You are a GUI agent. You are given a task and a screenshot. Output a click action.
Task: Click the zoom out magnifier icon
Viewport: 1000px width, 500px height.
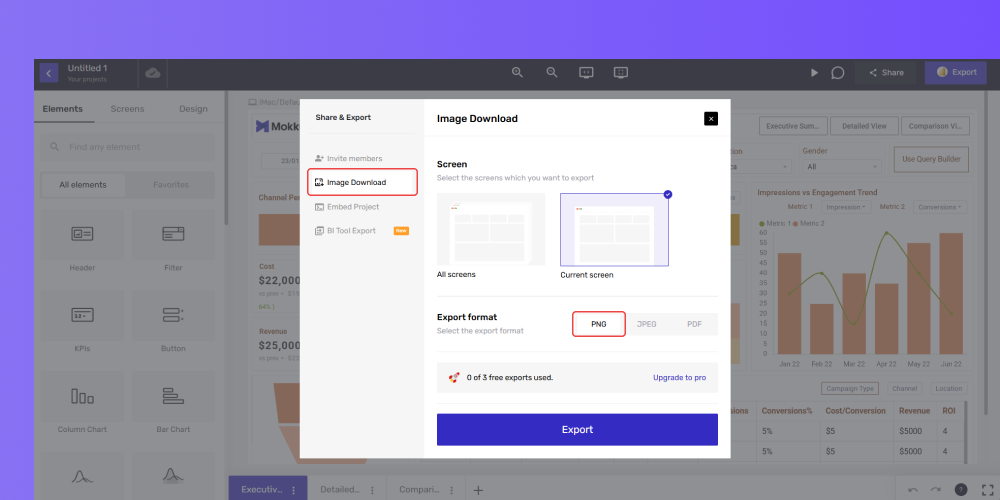click(552, 73)
